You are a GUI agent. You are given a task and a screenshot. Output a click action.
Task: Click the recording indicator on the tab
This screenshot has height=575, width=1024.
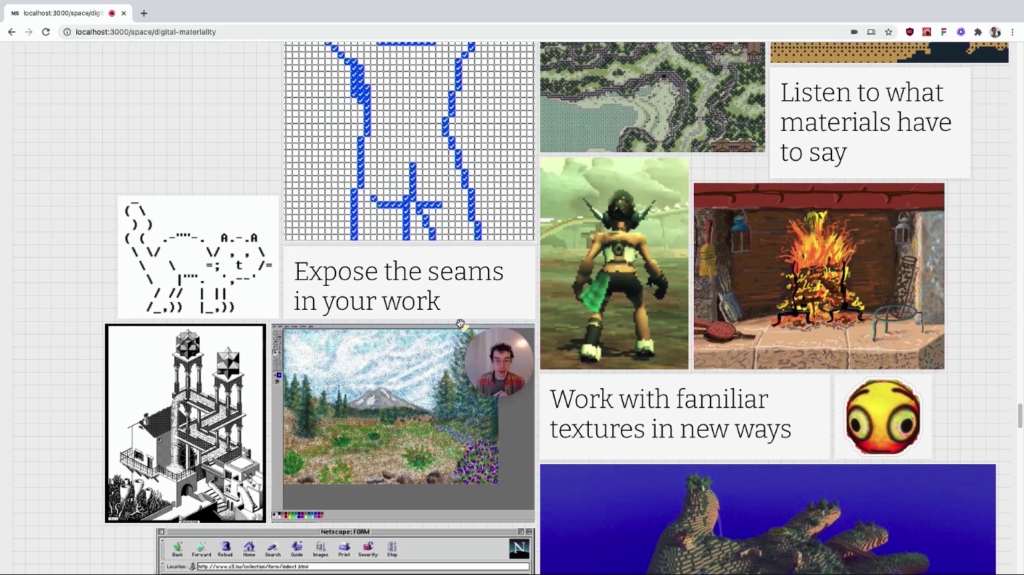click(112, 13)
